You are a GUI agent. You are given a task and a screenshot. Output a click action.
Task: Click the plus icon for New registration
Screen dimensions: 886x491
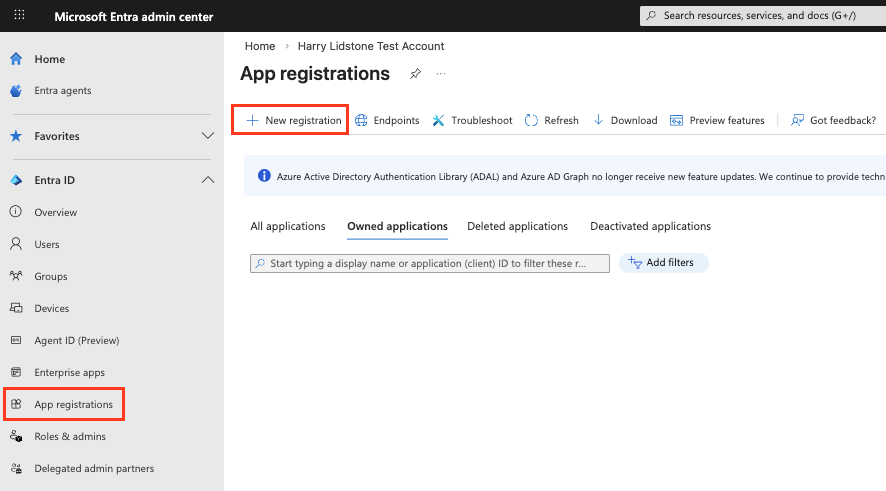[x=253, y=120]
